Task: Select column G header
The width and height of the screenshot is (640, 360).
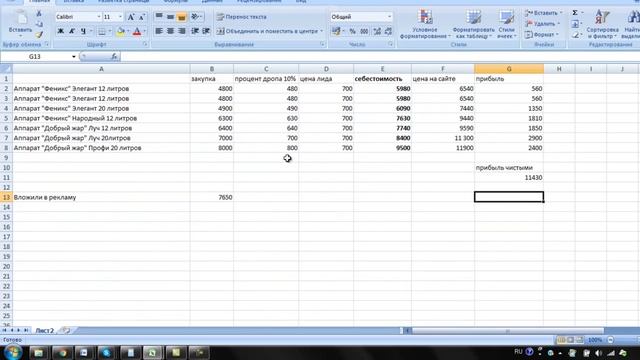Action: coord(509,69)
